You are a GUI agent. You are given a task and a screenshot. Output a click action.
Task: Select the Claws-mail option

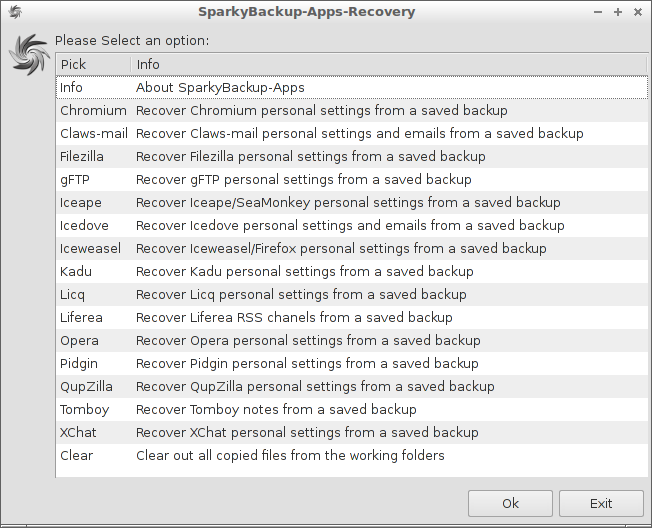(x=94, y=133)
